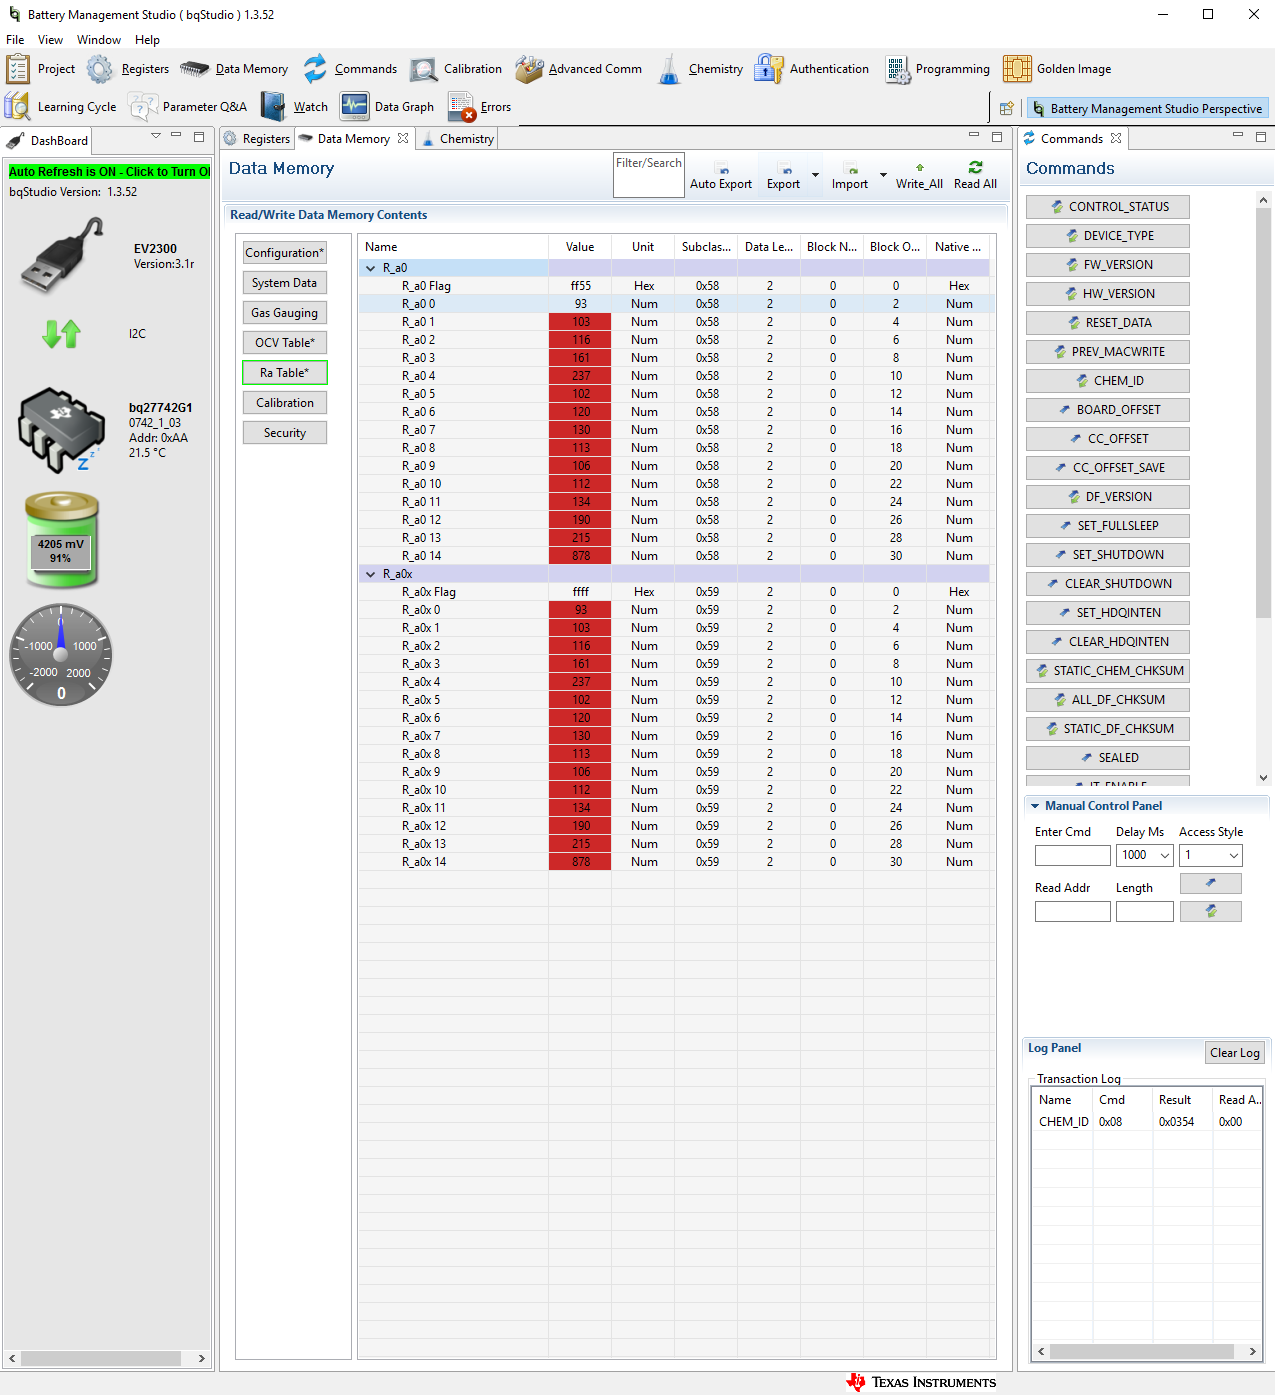Click the EV2300 USB adapter icon
Image resolution: width=1275 pixels, height=1395 pixels.
(x=62, y=256)
